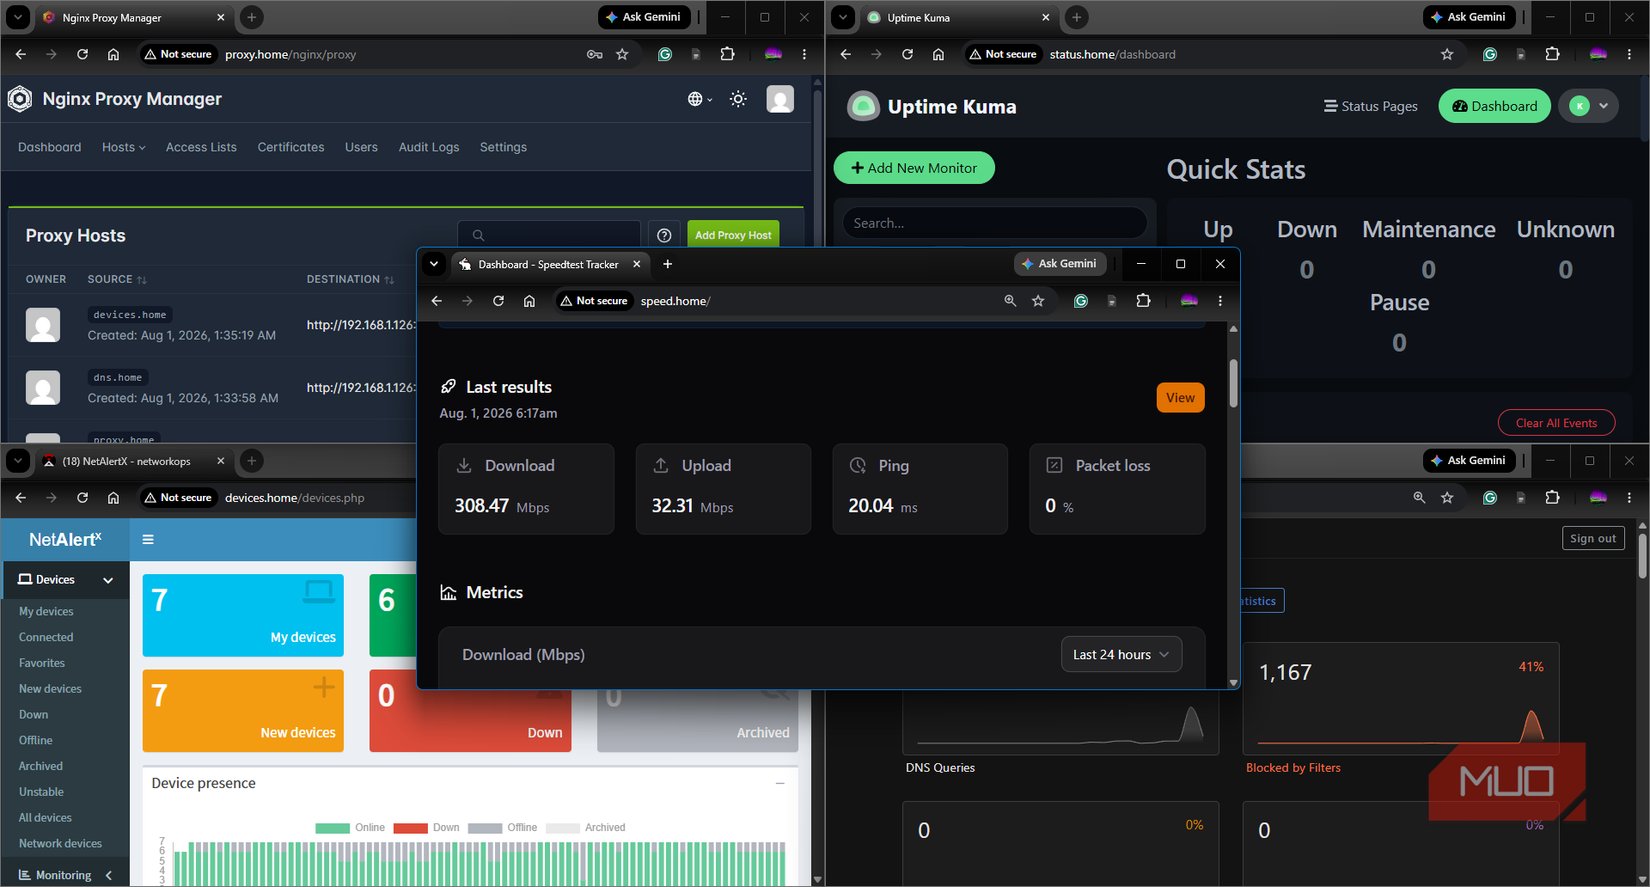This screenshot has width=1650, height=887.
Task: Open Users page in Nginx Proxy Manager
Action: click(361, 147)
